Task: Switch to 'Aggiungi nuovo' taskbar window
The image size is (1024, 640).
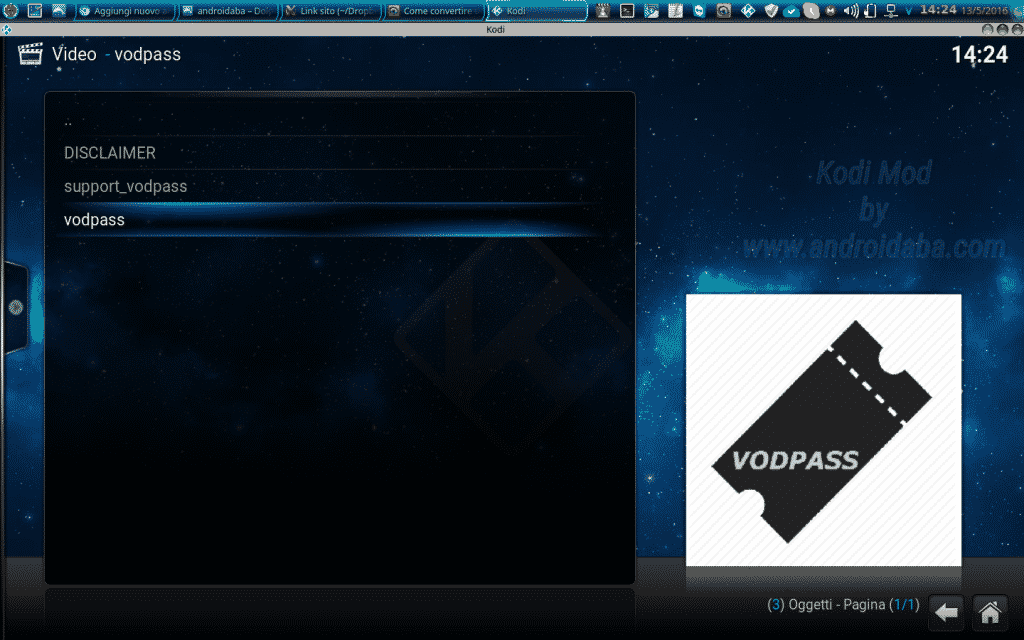Action: pyautogui.click(x=125, y=10)
